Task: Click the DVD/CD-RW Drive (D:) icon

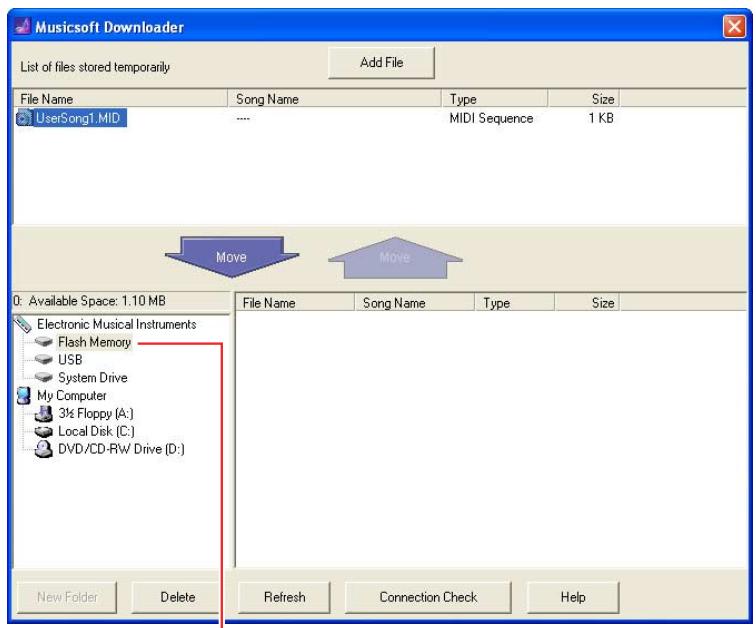Action: coord(44,449)
